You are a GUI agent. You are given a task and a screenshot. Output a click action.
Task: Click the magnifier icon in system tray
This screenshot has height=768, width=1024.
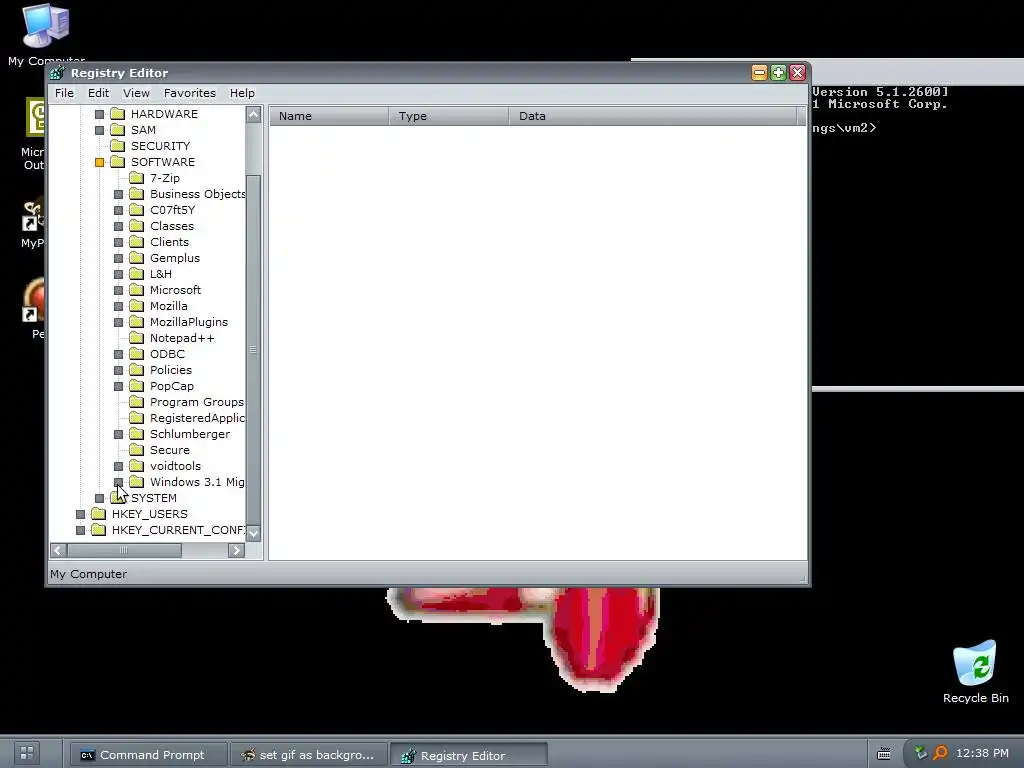tap(940, 753)
